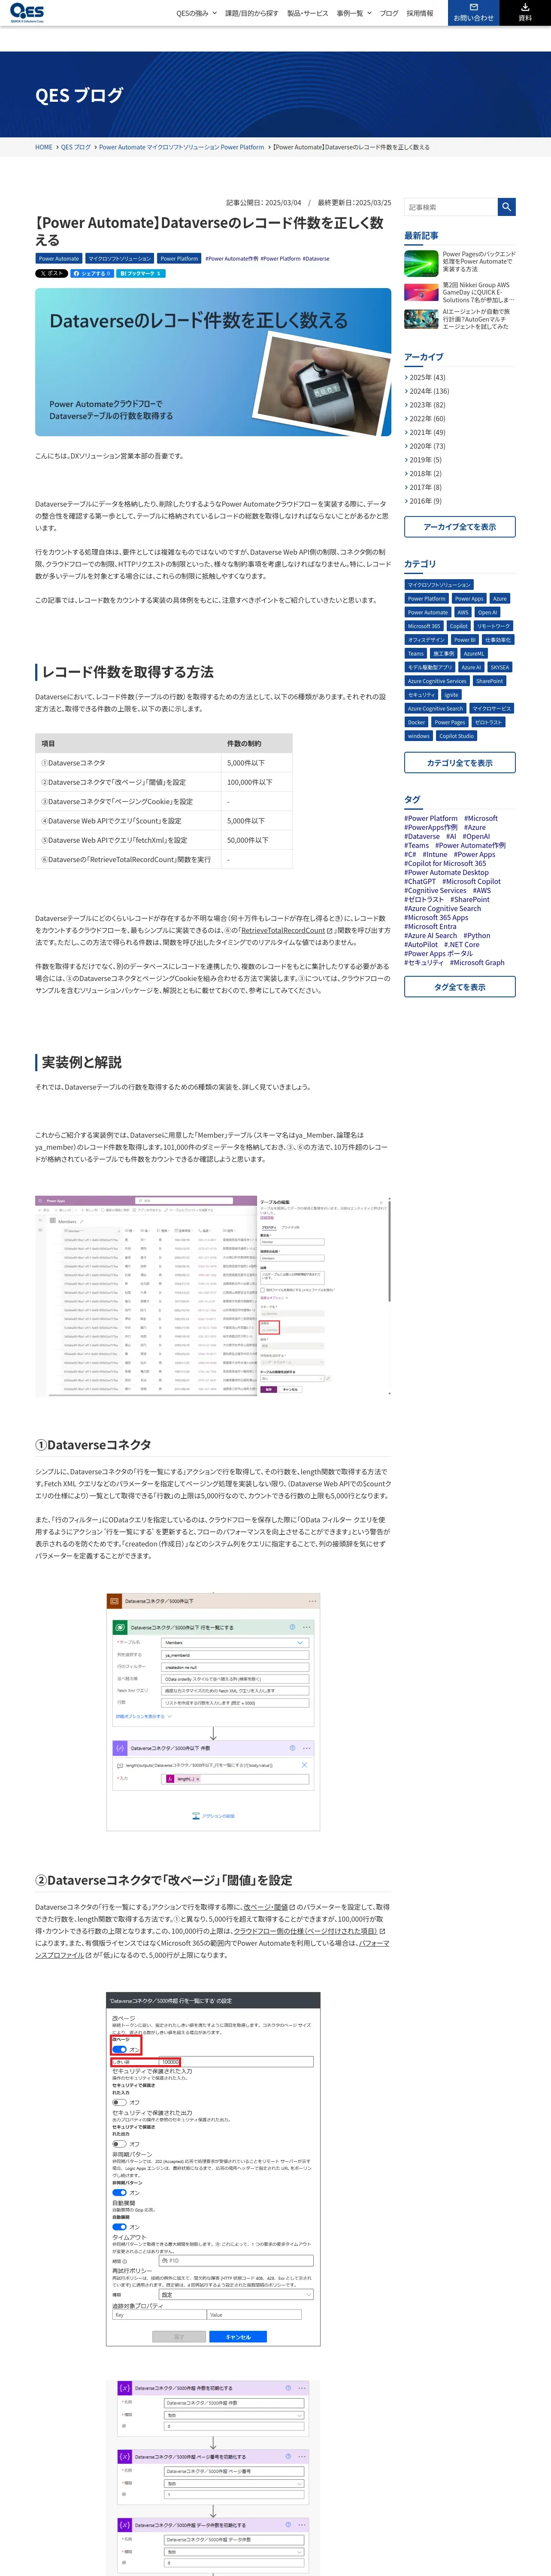Open the #Microsoft Graph tag link
Screen dimensions: 551x2576
pos(477,962)
